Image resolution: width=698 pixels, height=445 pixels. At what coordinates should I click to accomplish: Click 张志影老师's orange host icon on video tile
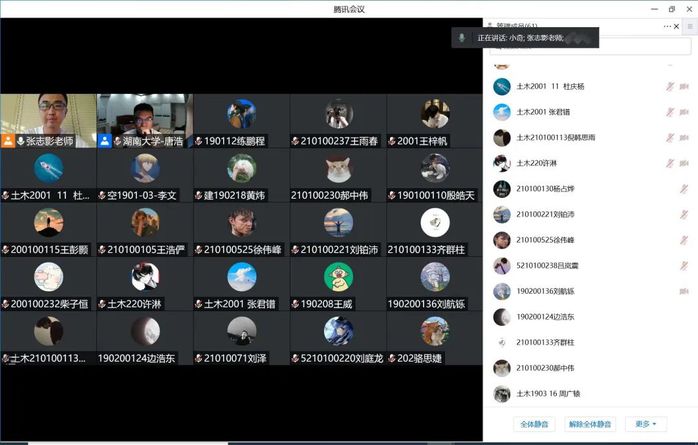click(x=8, y=142)
